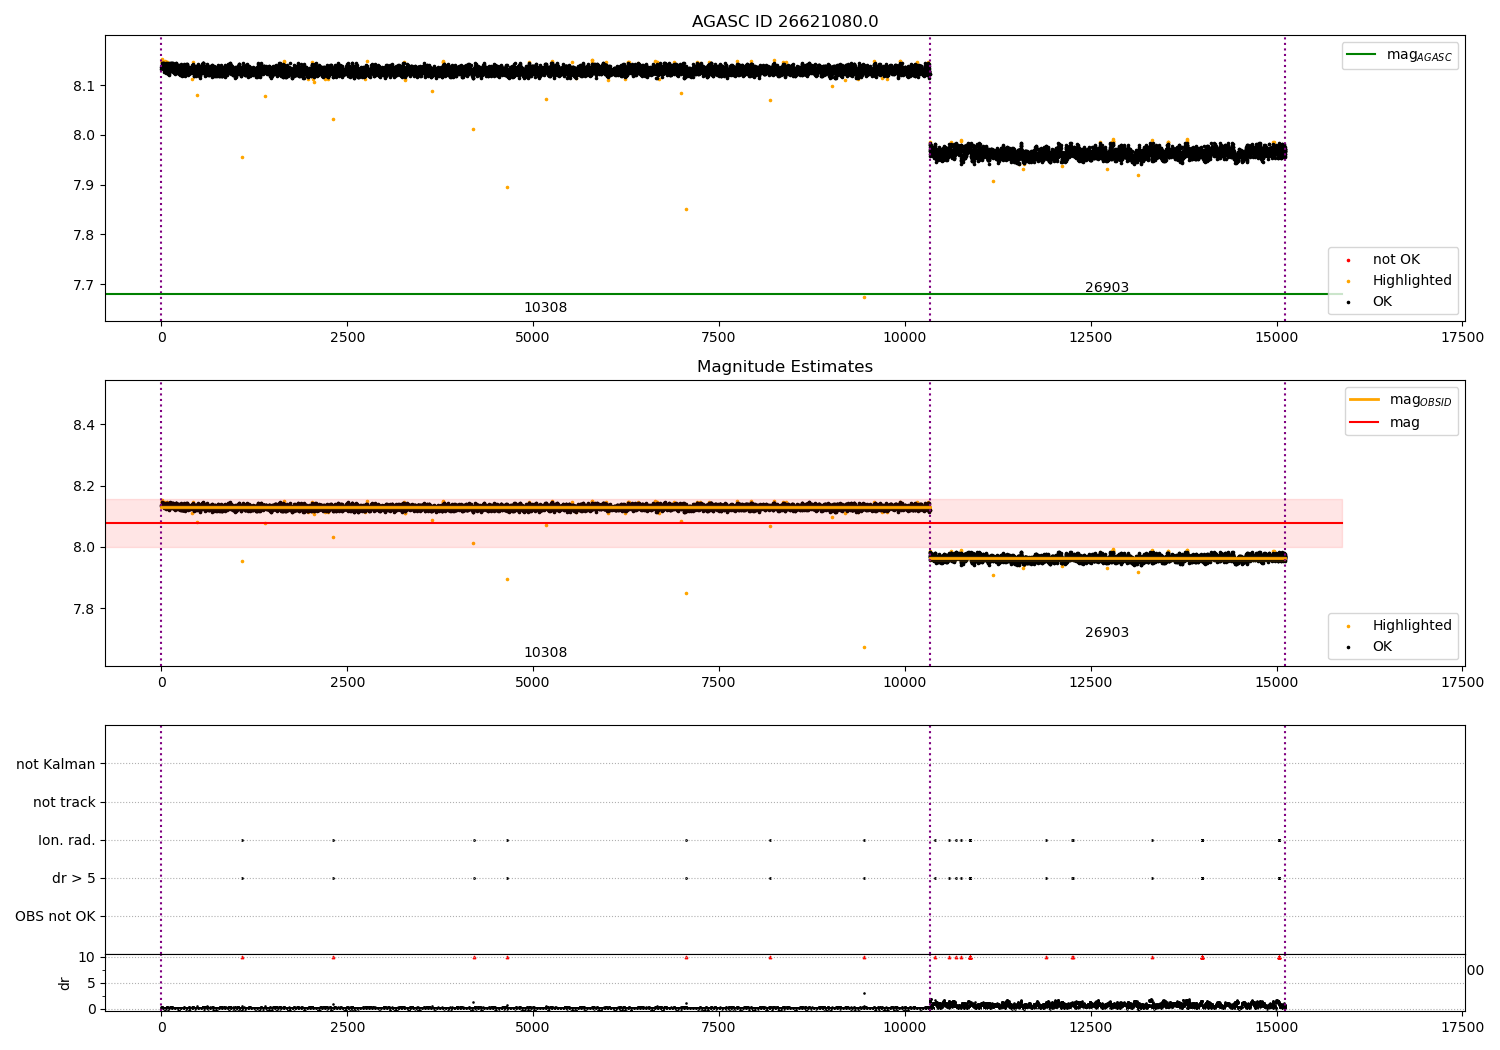Image resolution: width=1500 pixels, height=1050 pixels.
Task: Click the 'OBS not OK' row label
Action: tap(55, 917)
